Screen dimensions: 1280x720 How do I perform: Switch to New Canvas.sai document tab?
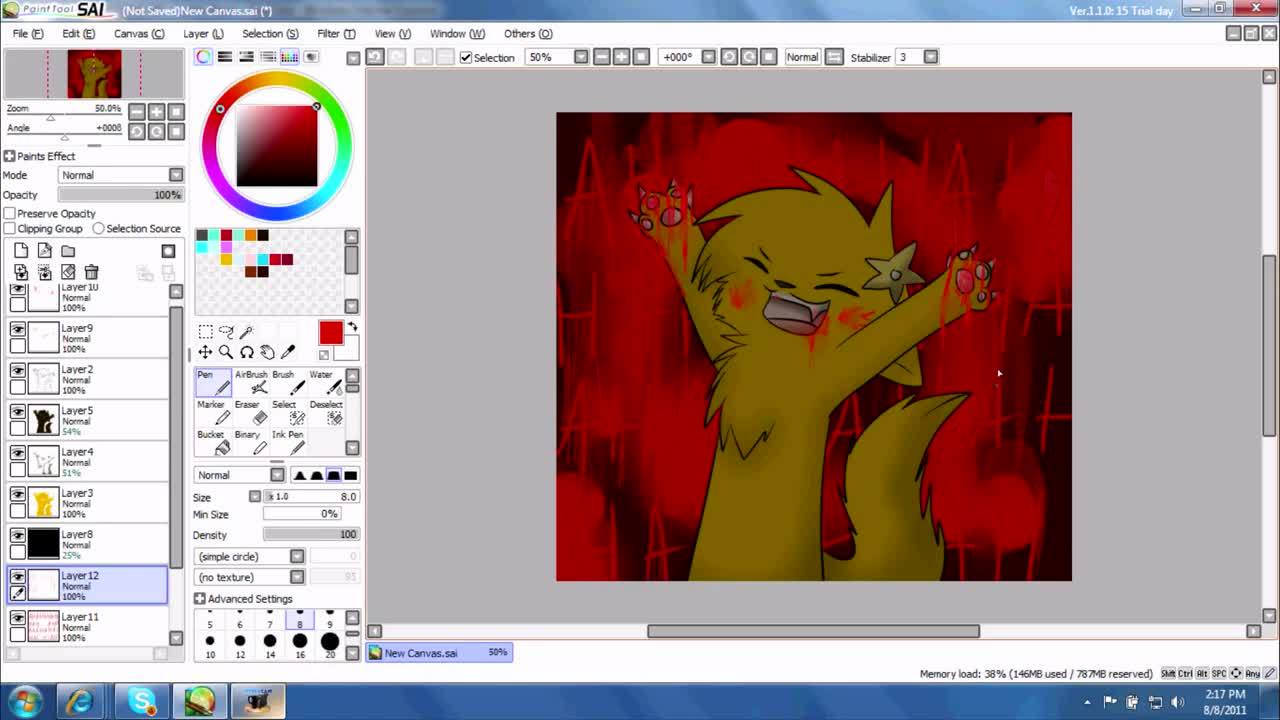point(440,653)
